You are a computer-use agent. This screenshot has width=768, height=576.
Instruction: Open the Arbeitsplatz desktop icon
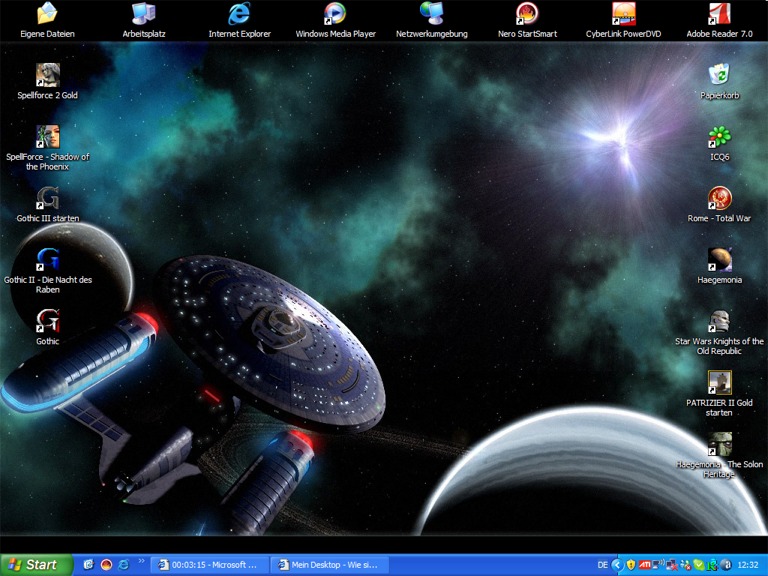tap(143, 14)
